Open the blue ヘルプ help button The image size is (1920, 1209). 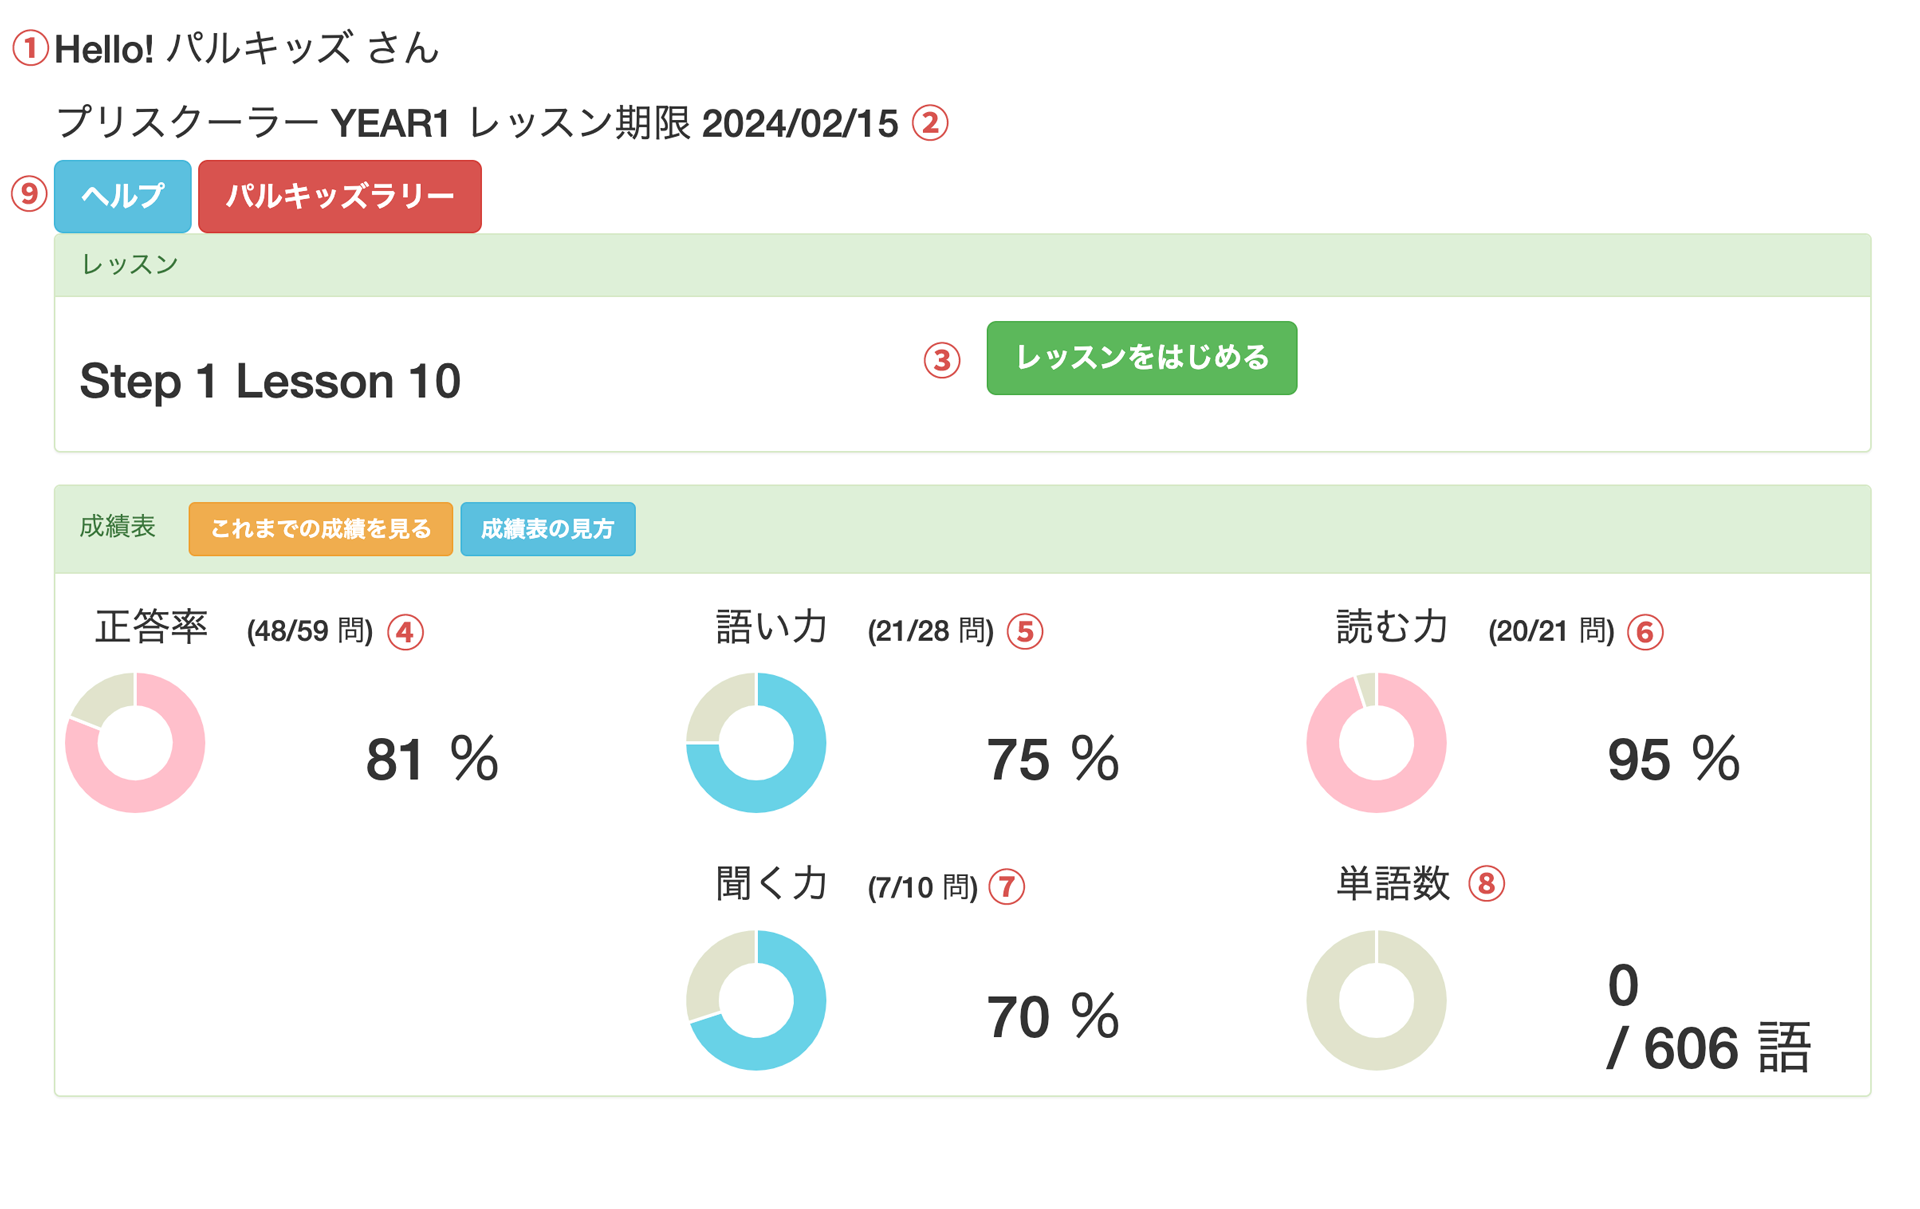point(123,196)
